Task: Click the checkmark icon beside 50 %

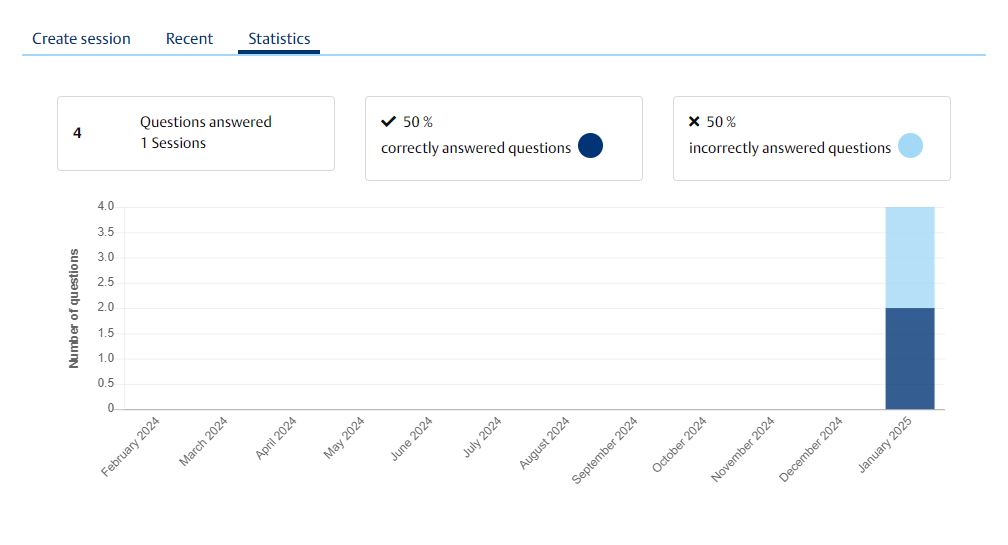Action: pyautogui.click(x=389, y=122)
